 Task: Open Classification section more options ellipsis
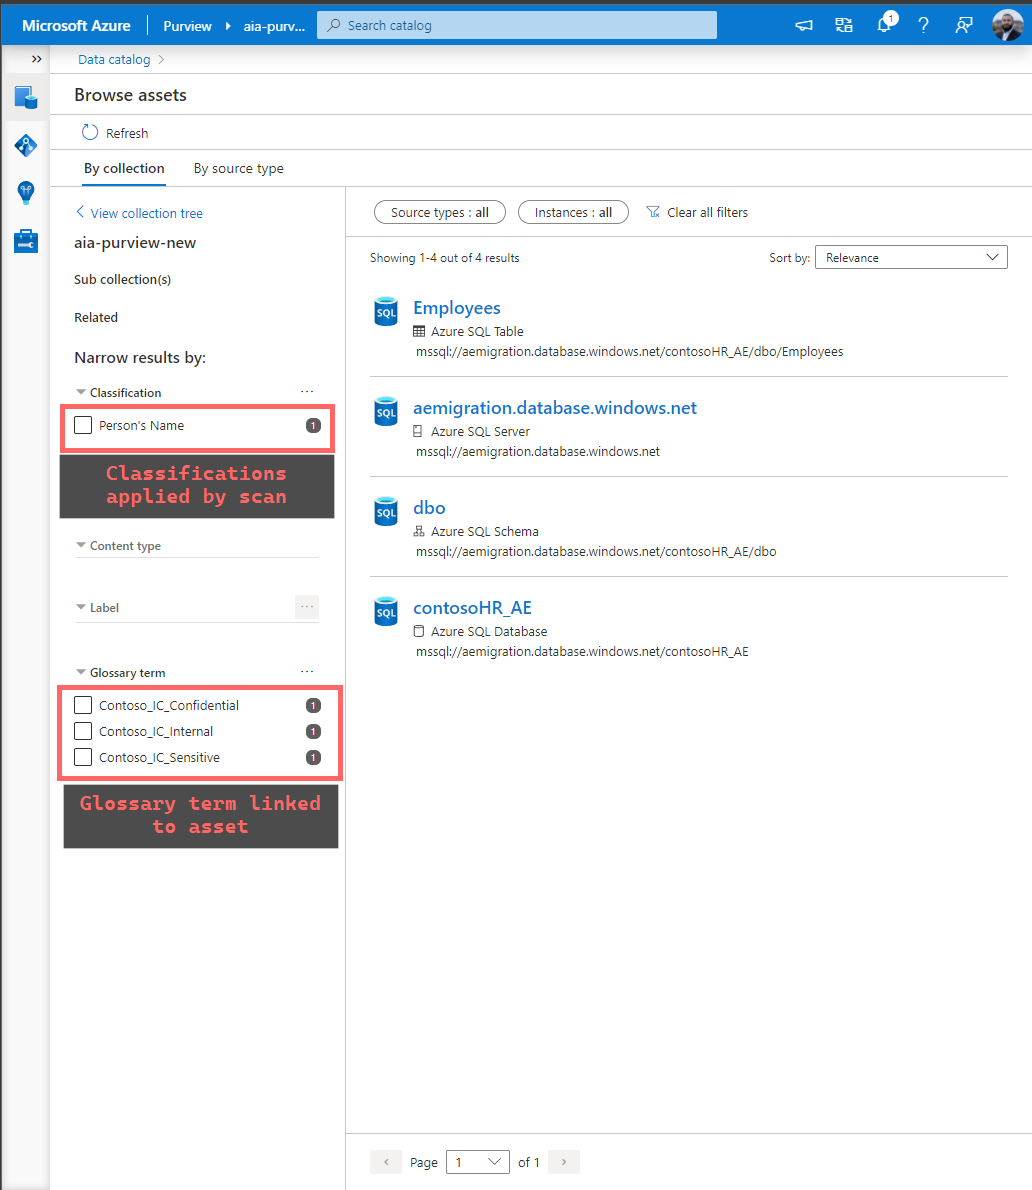click(x=307, y=392)
